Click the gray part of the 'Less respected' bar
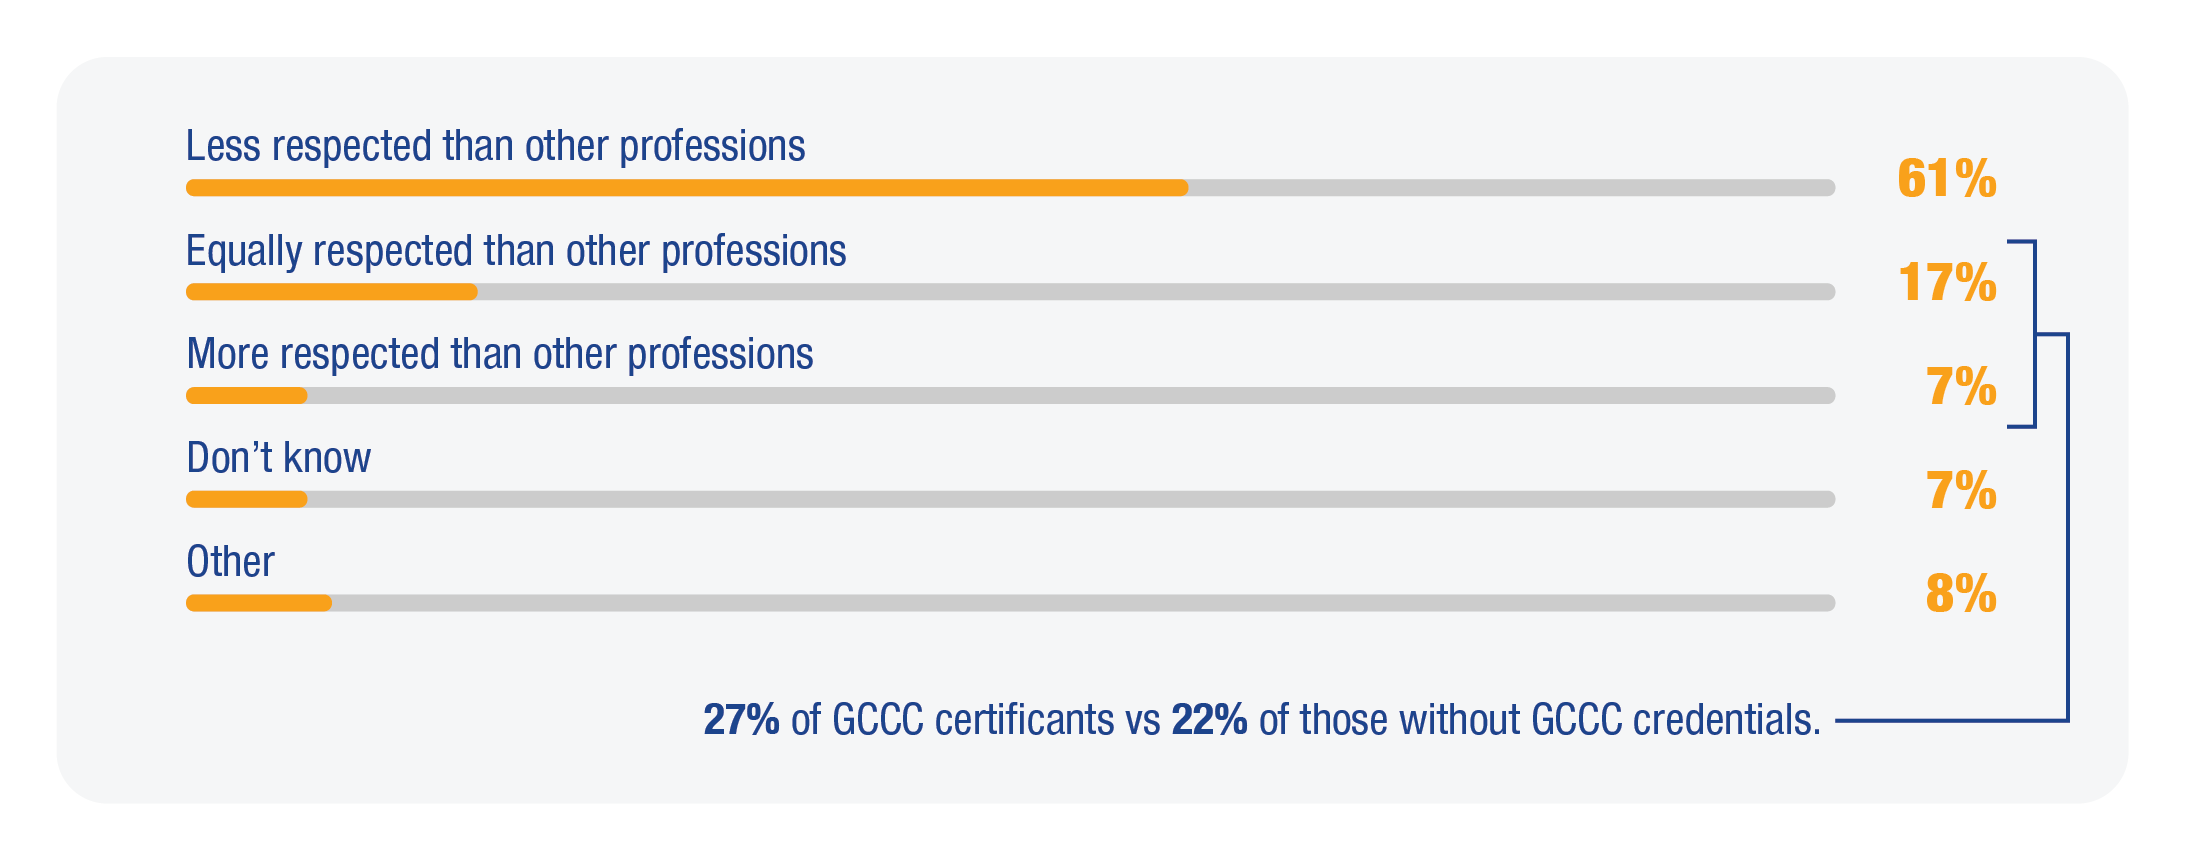 coord(1512,188)
